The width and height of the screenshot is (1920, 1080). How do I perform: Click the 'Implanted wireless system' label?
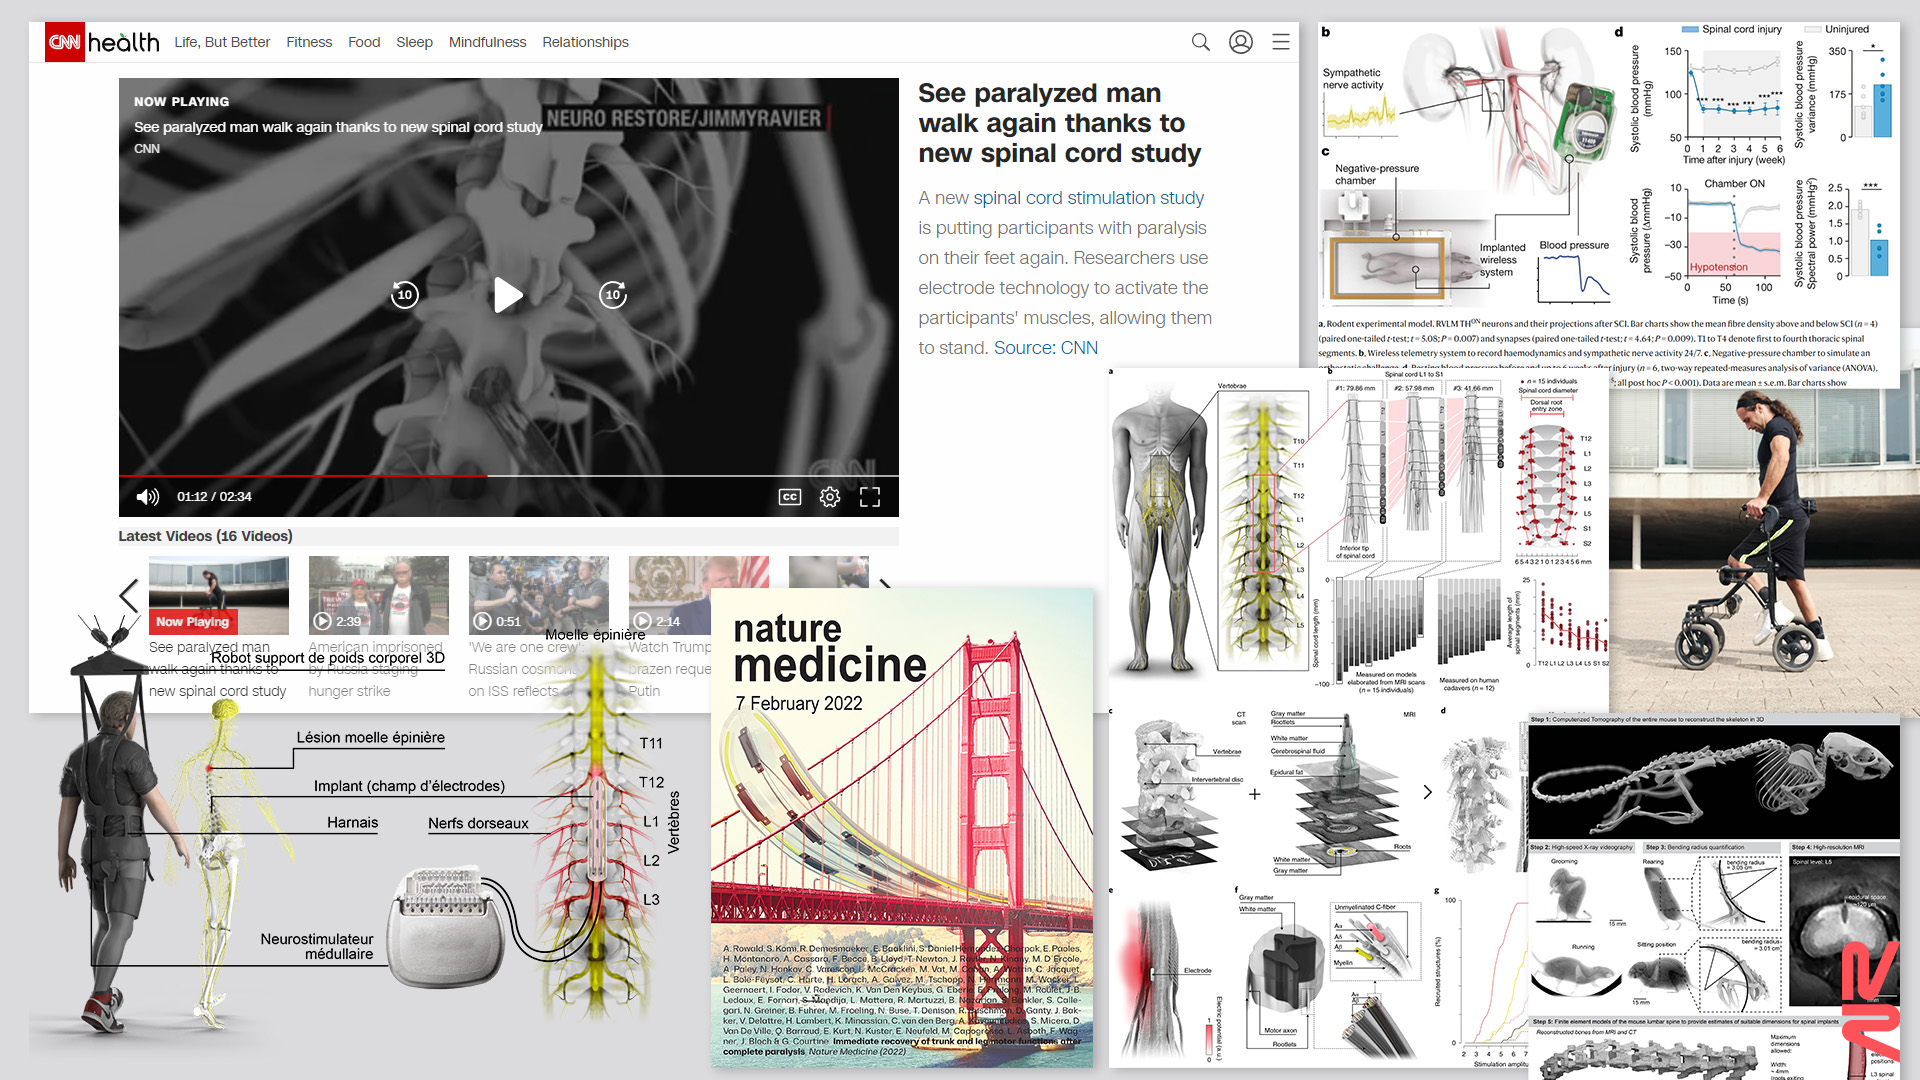click(x=1502, y=260)
